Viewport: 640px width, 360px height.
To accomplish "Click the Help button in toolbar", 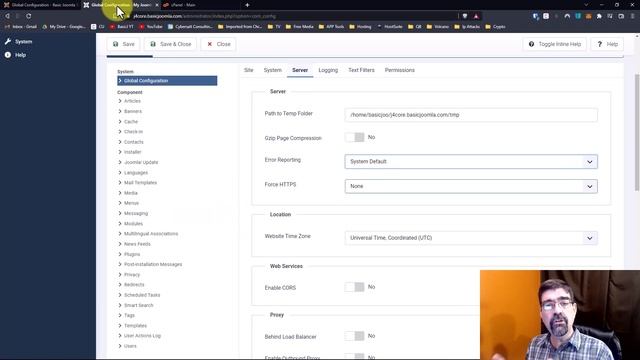I will (x=607, y=44).
